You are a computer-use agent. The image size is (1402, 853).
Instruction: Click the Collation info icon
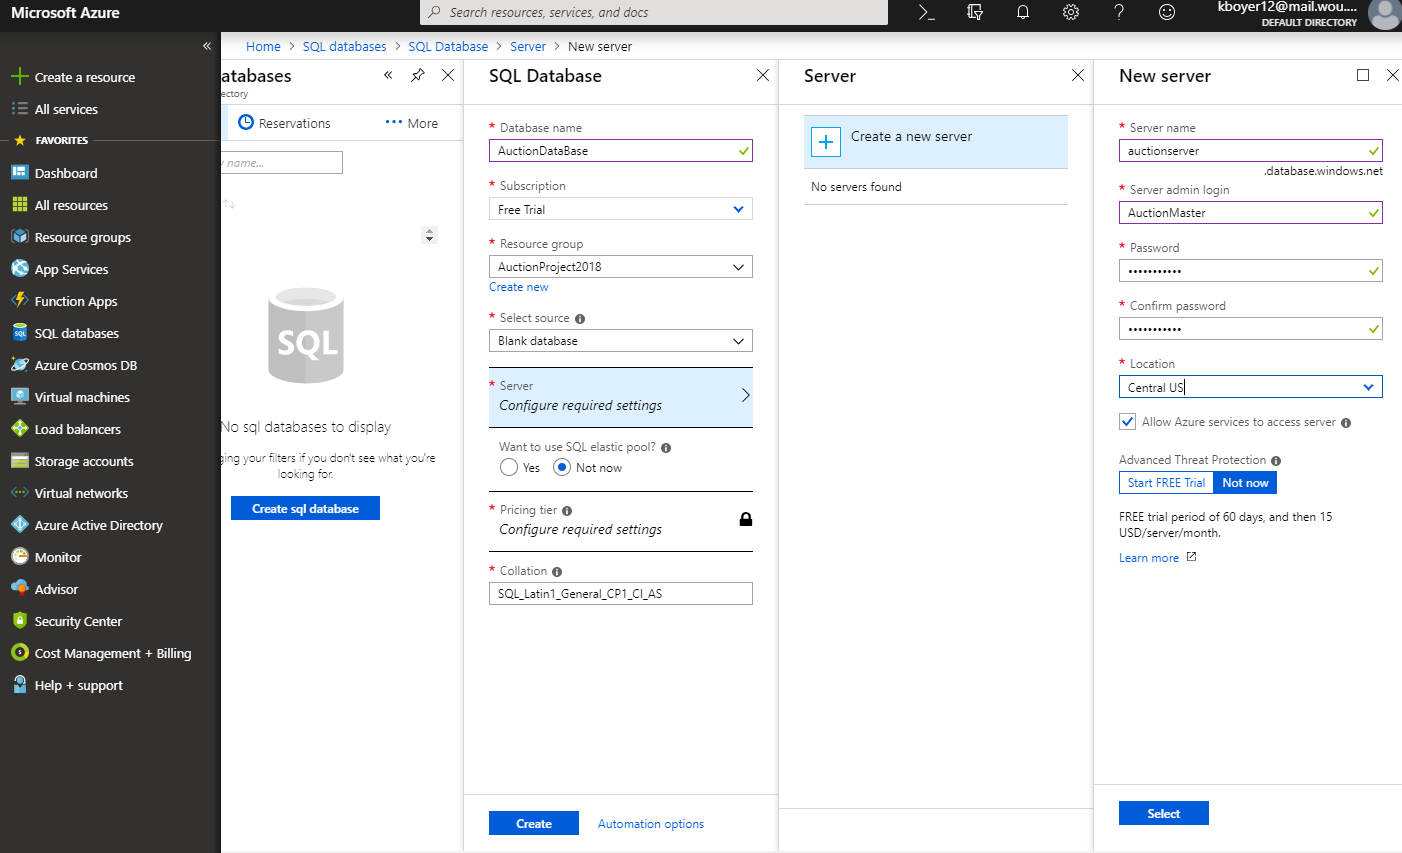(557, 572)
